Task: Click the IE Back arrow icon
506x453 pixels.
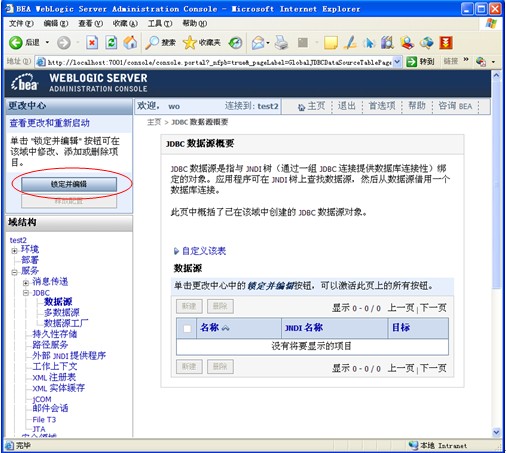Action: tap(15, 43)
